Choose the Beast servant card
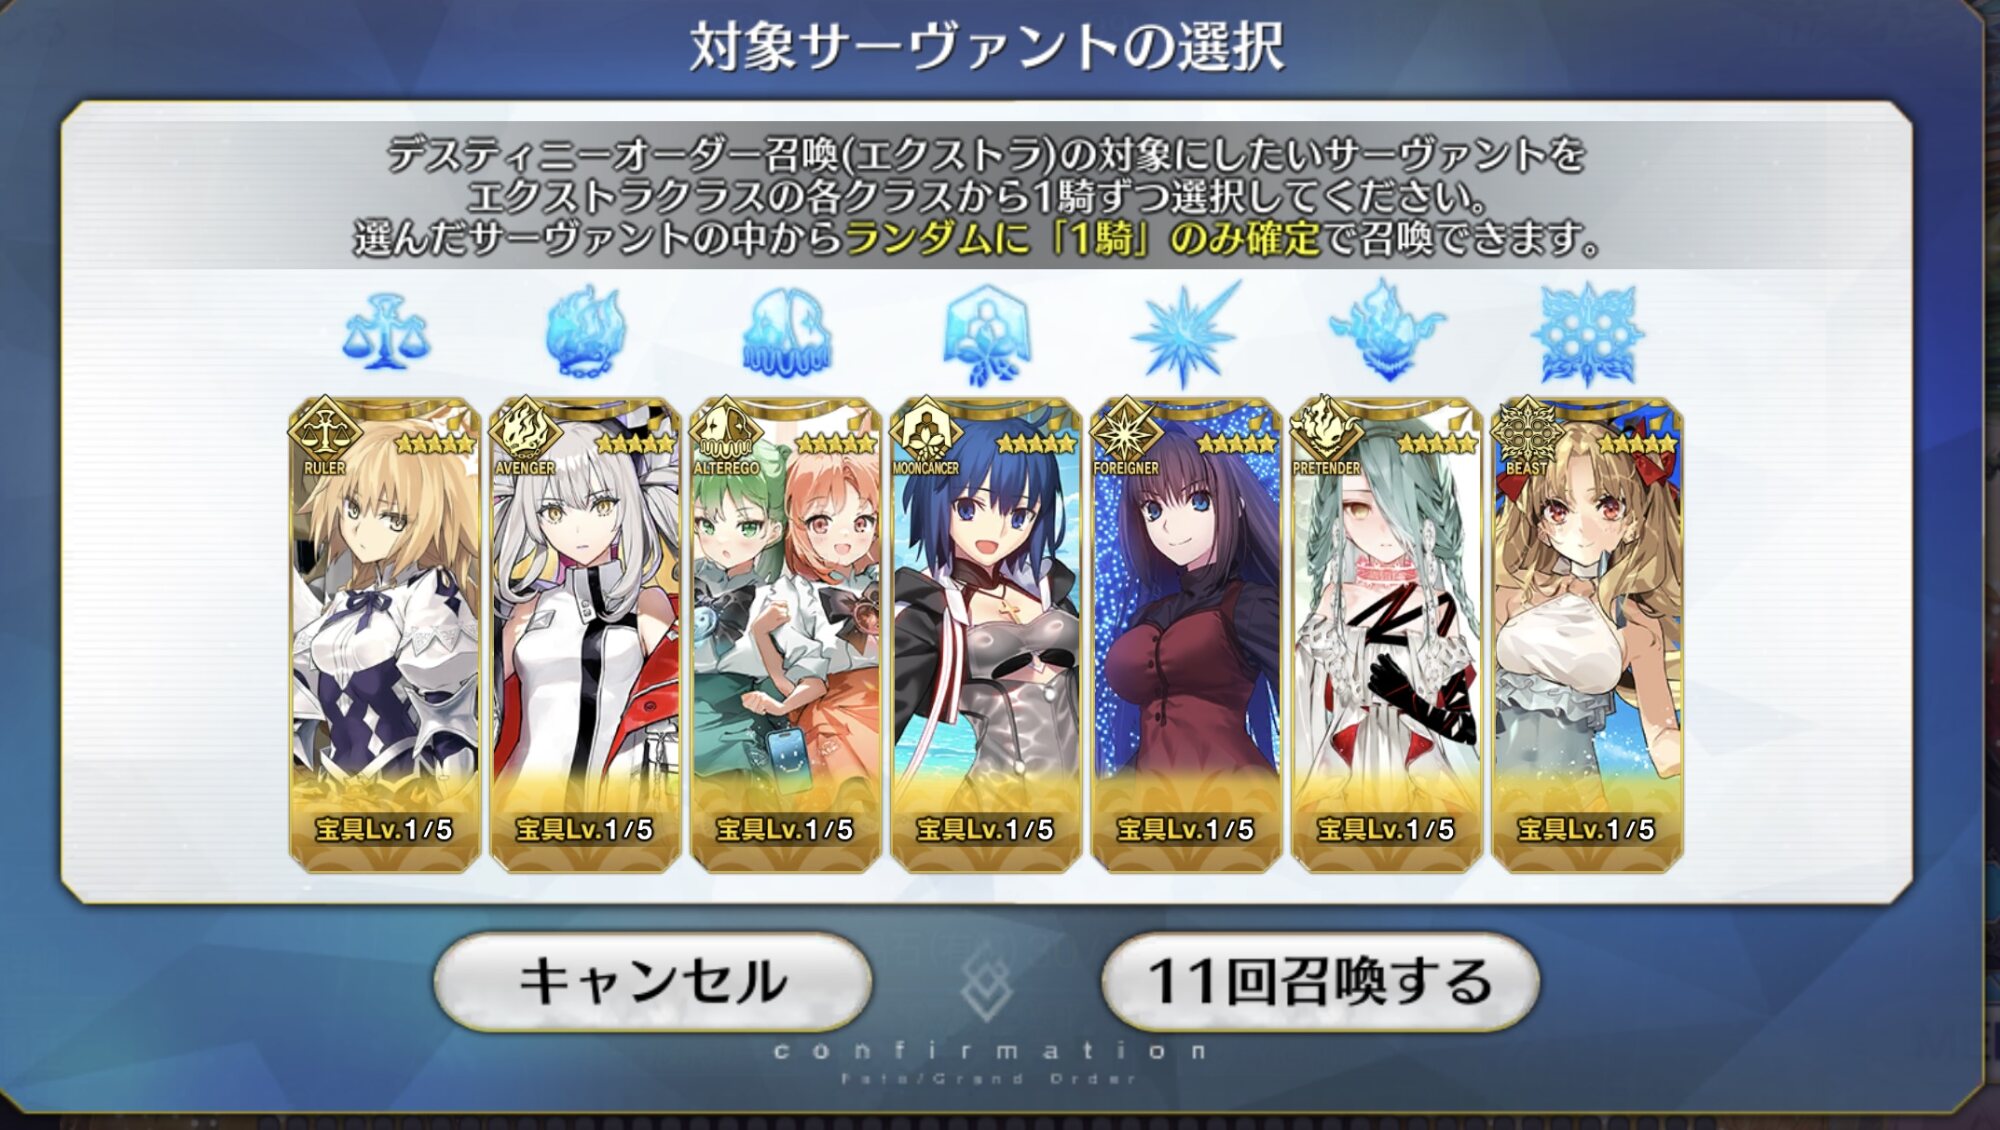Viewport: 2000px width, 1130px height. [1587, 635]
